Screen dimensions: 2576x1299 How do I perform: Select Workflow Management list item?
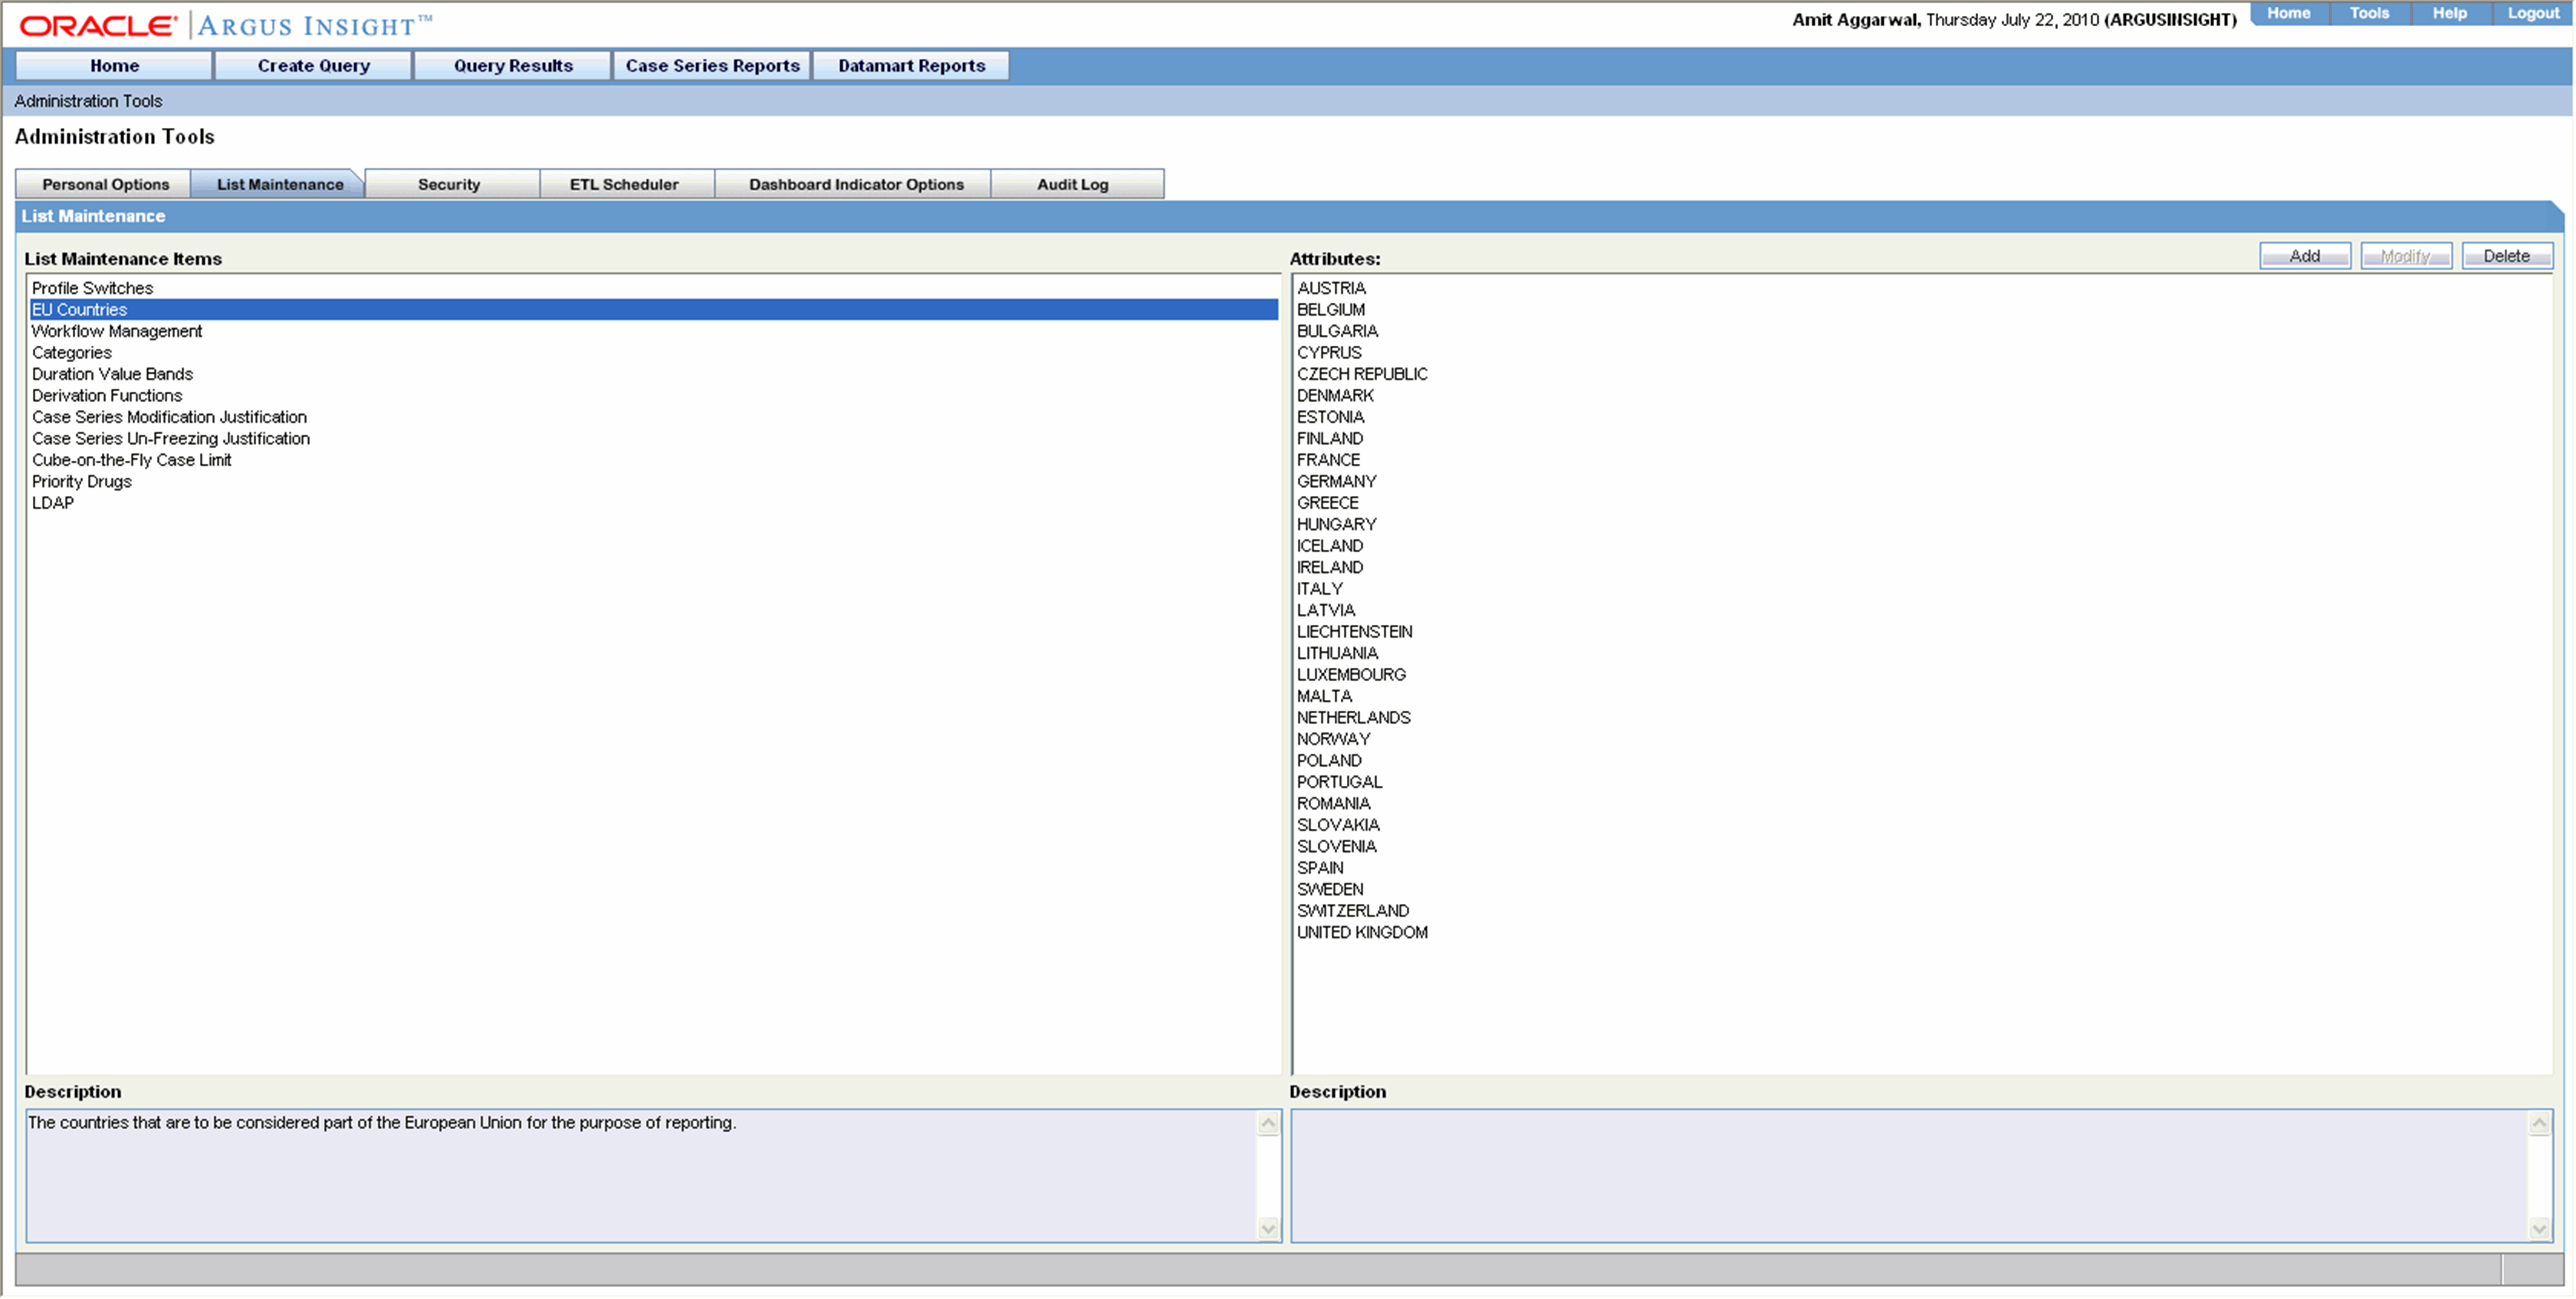click(x=116, y=330)
